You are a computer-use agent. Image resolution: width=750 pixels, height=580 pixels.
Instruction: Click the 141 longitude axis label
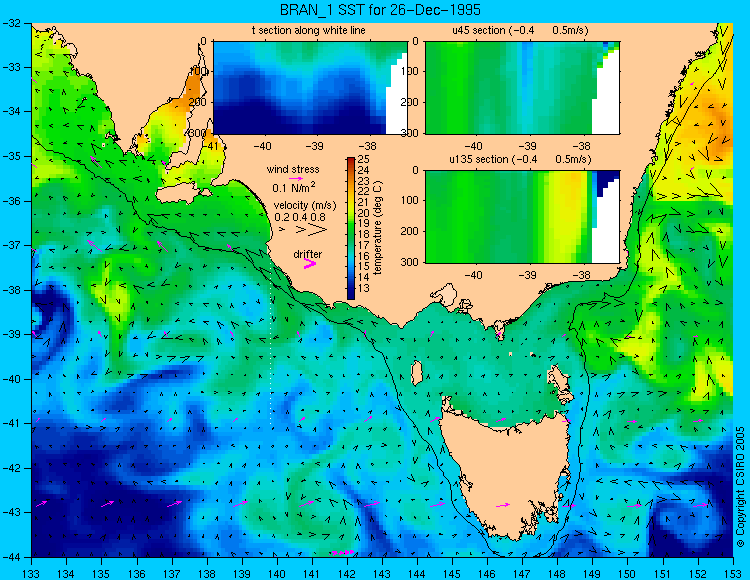click(x=311, y=574)
